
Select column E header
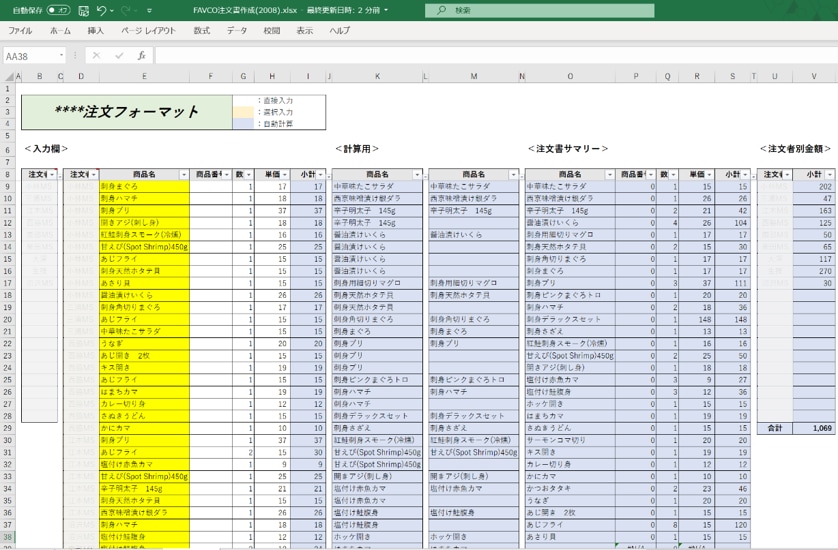click(144, 76)
